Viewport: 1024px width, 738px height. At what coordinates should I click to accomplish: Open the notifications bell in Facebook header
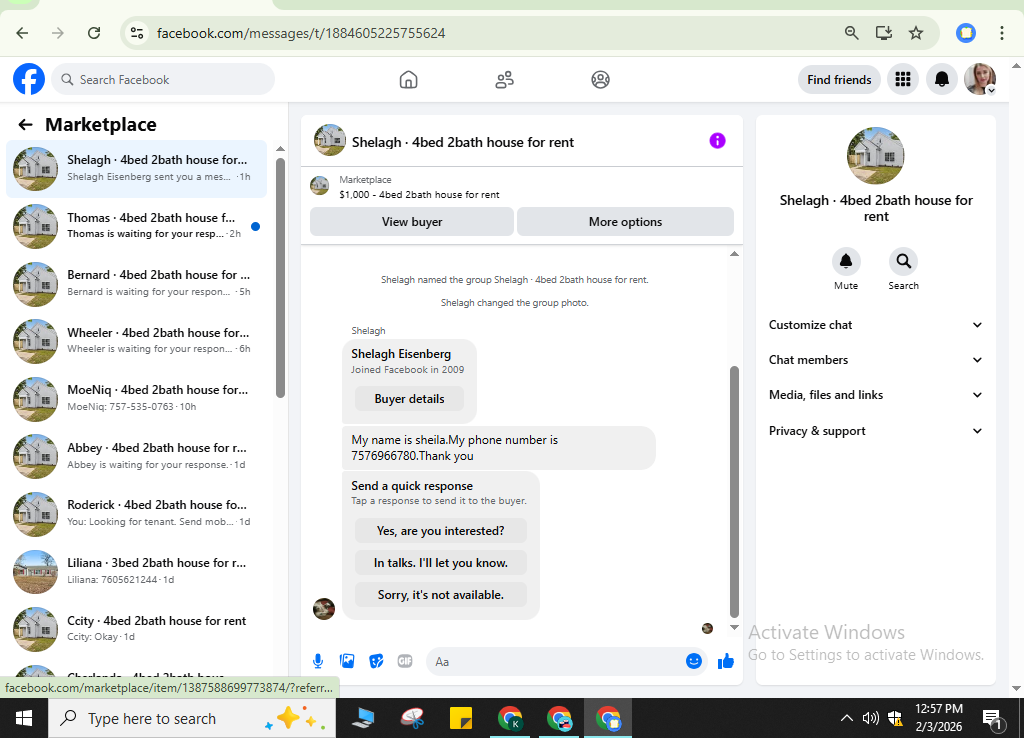pos(942,80)
